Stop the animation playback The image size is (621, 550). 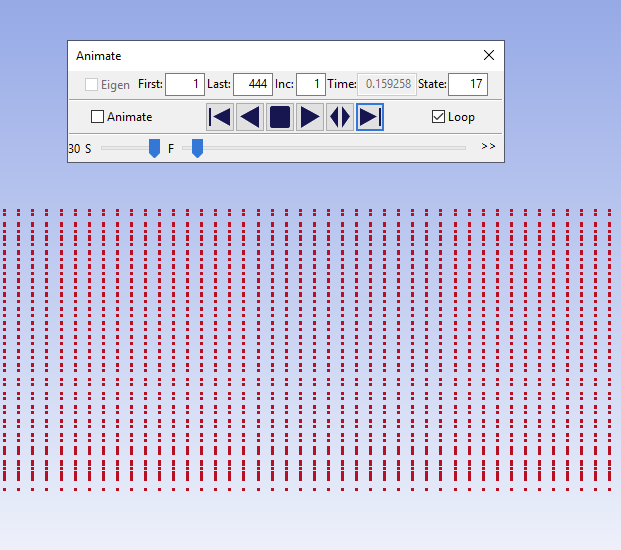click(x=280, y=117)
